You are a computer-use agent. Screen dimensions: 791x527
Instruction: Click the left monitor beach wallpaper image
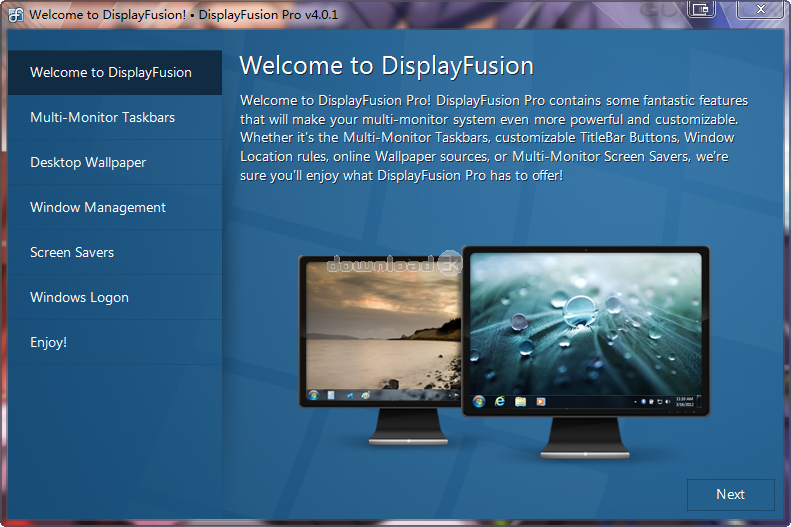pos(383,325)
